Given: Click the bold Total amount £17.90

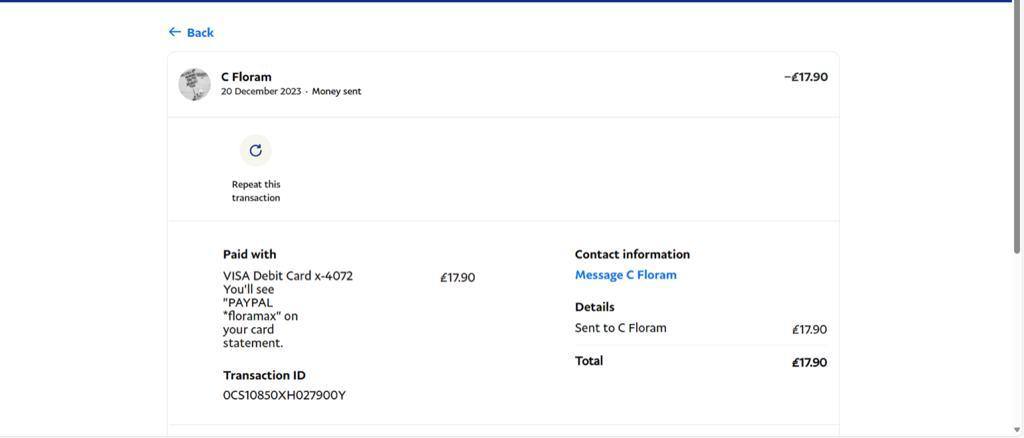Looking at the screenshot, I should coord(809,362).
